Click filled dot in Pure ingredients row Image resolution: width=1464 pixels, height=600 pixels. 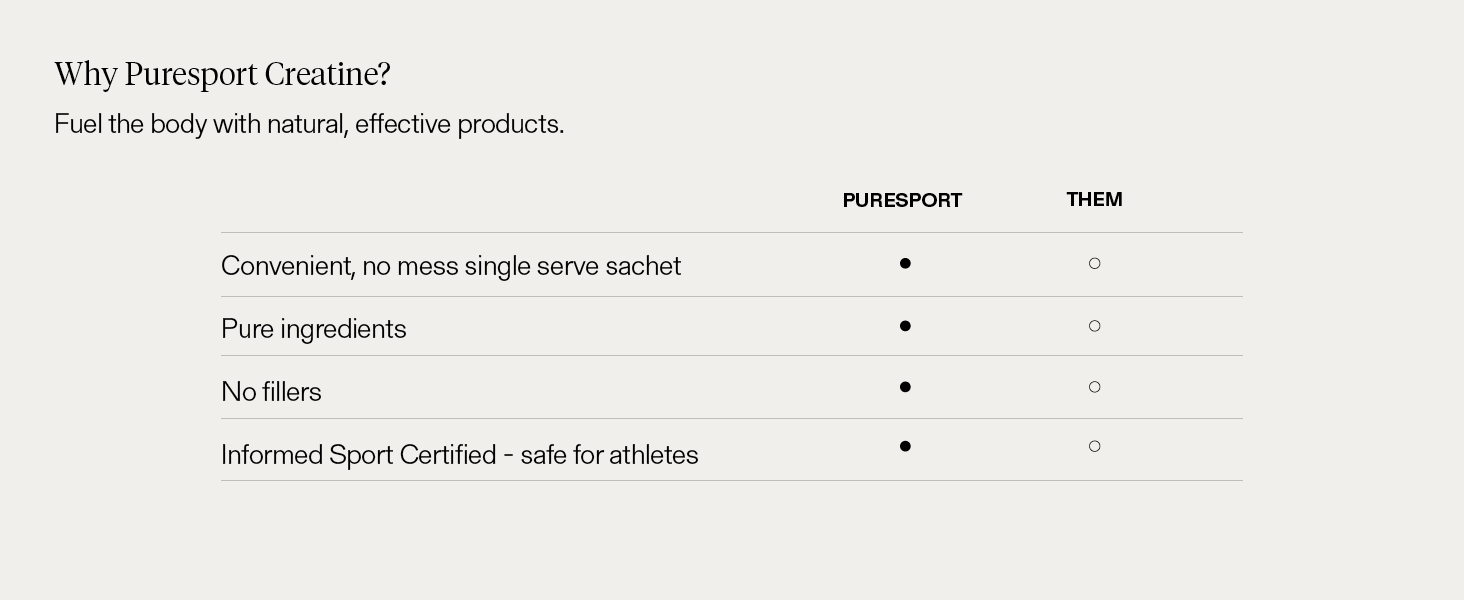(905, 326)
